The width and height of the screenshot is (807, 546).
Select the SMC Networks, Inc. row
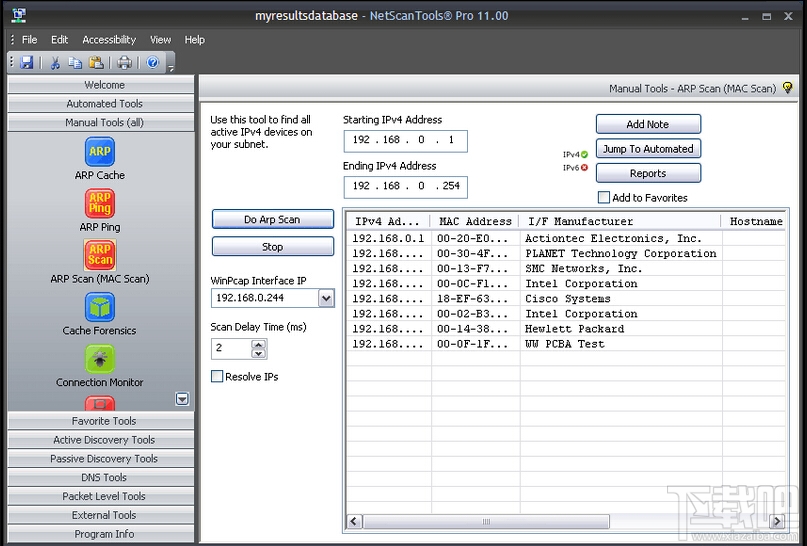pos(566,268)
